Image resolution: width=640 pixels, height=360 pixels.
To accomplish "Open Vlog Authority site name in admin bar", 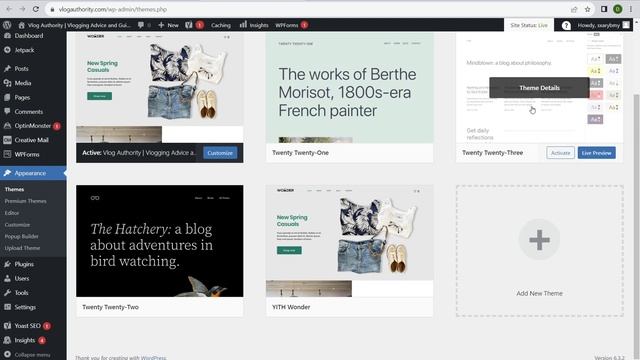I will coord(74,25).
